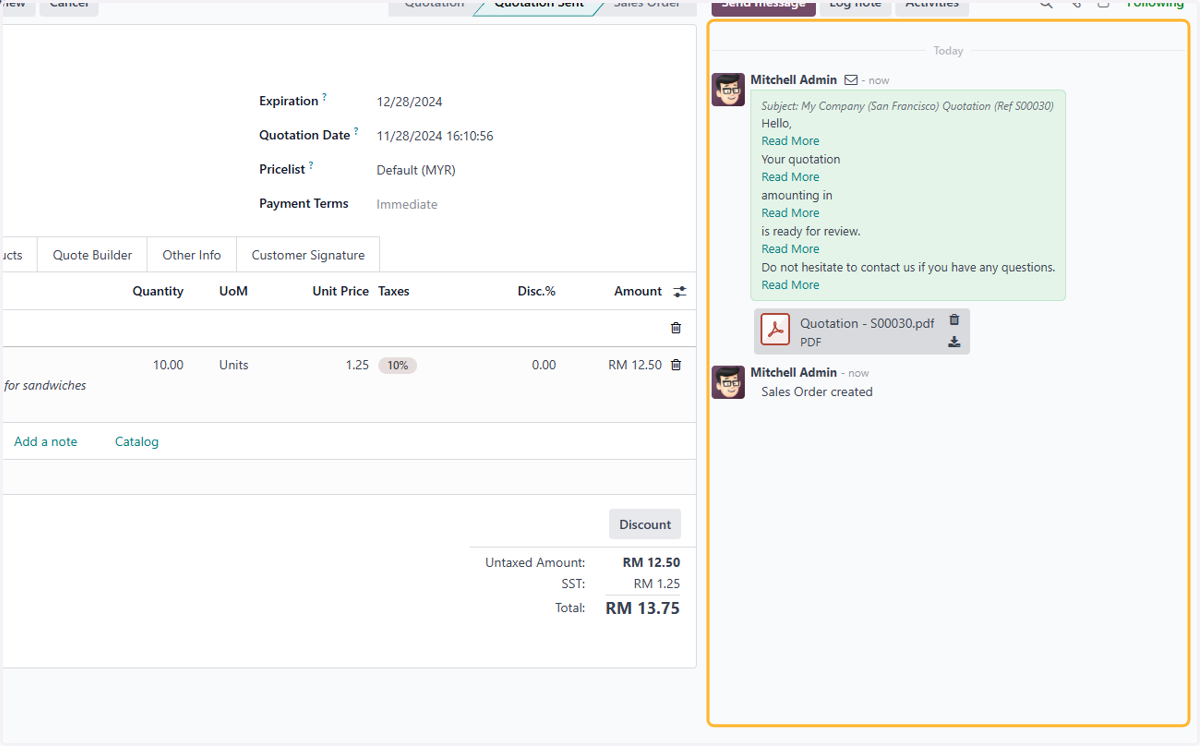Show help tooltip for Expiration
Screen dimensions: 1200x746
(x=324, y=98)
